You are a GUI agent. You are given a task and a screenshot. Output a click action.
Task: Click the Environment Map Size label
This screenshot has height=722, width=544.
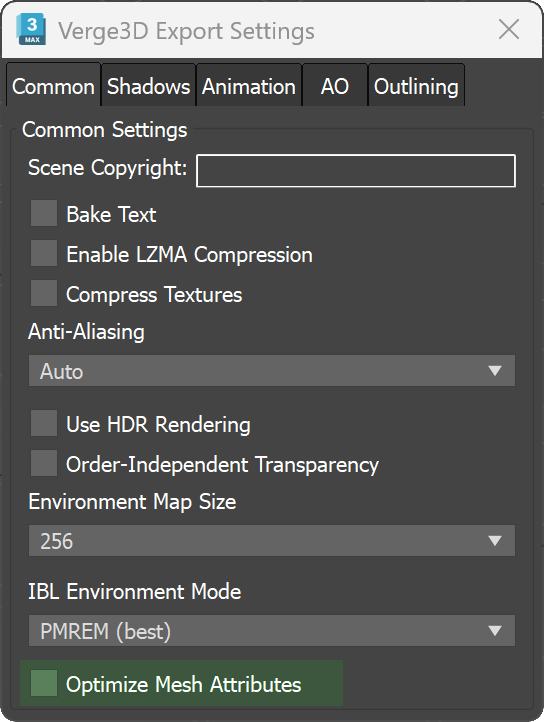click(x=132, y=502)
